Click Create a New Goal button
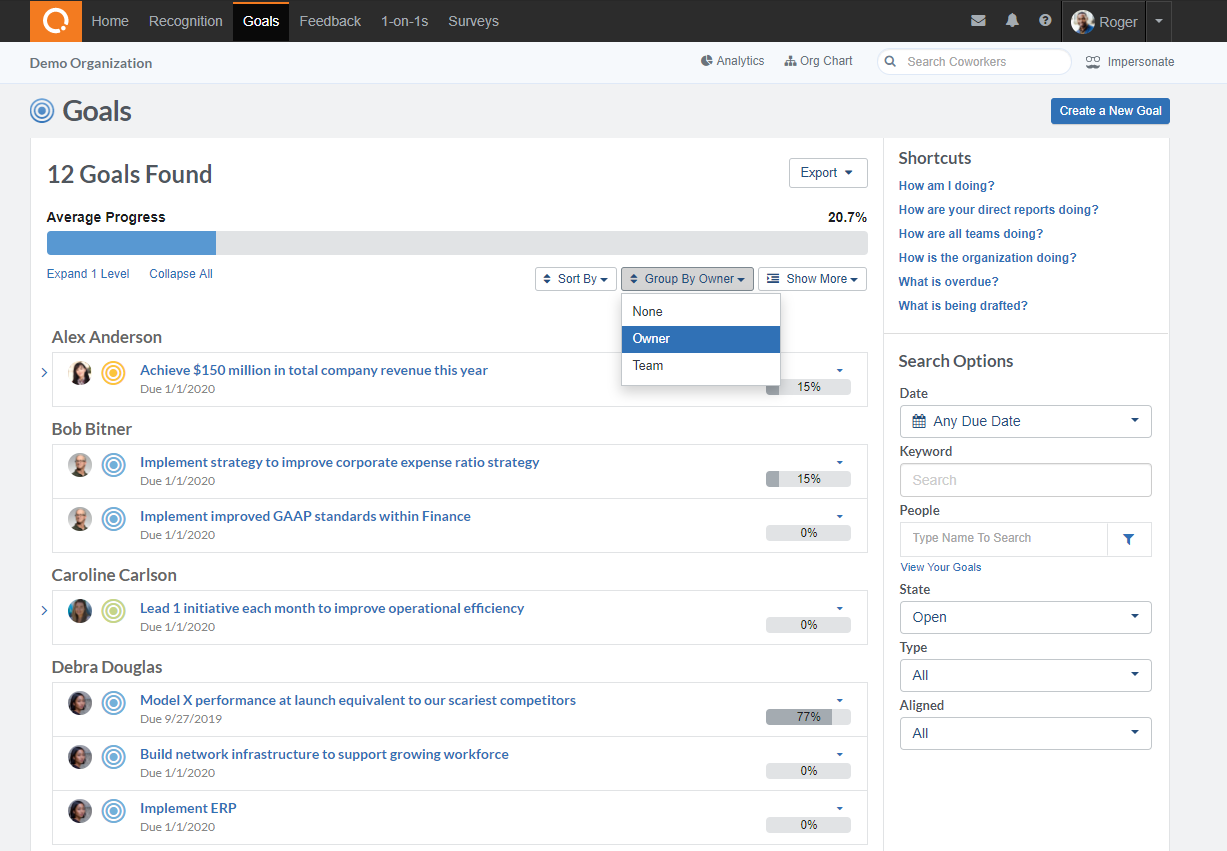The height and width of the screenshot is (851, 1227). (1110, 111)
